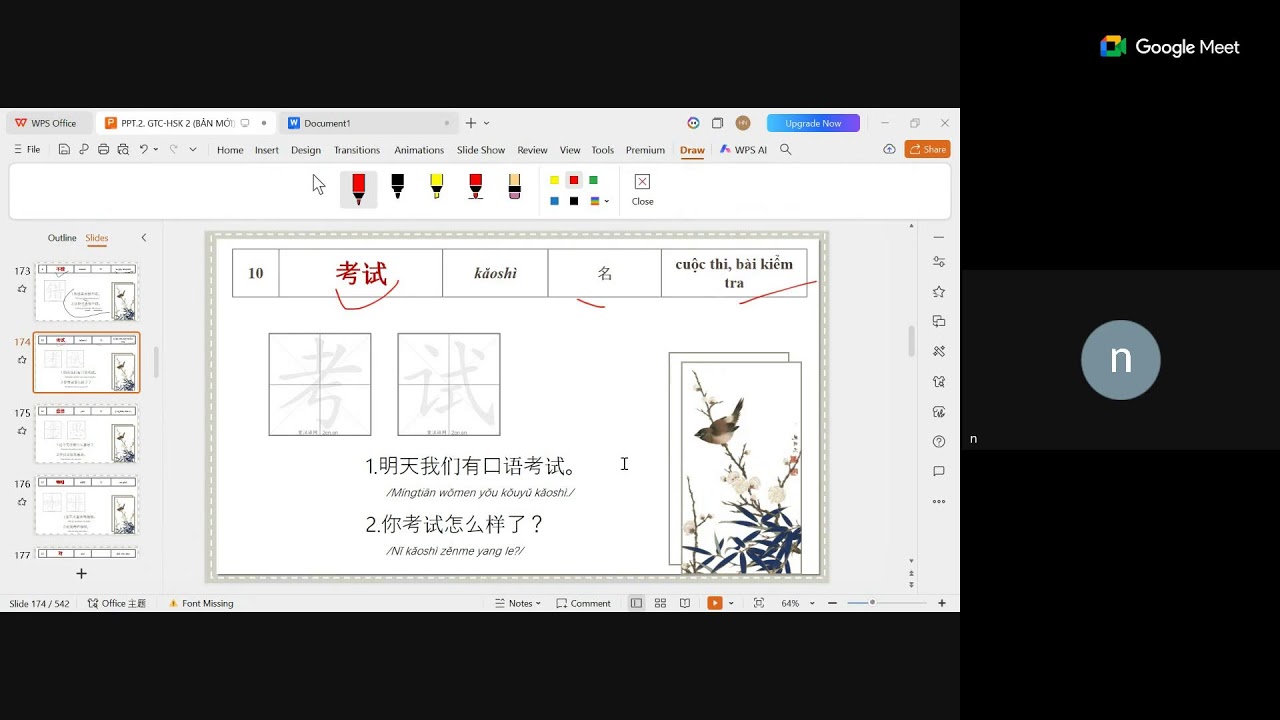
Task: Star slide 173 in the panel
Action: [x=22, y=289]
